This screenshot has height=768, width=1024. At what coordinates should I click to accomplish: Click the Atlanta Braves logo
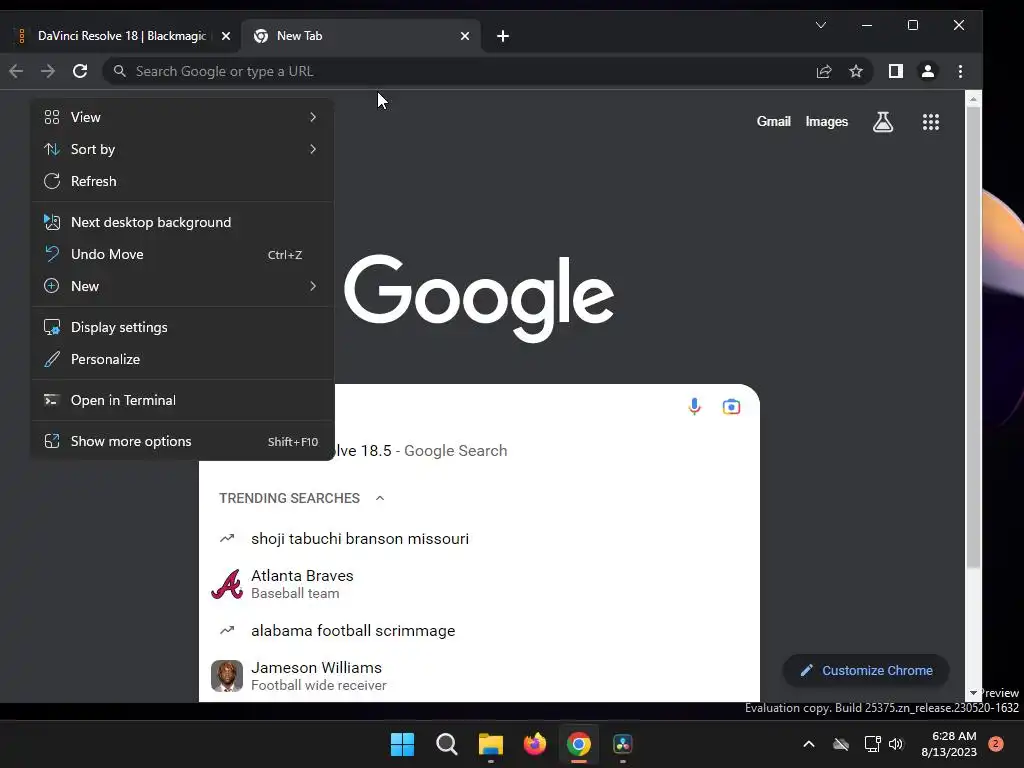click(227, 584)
